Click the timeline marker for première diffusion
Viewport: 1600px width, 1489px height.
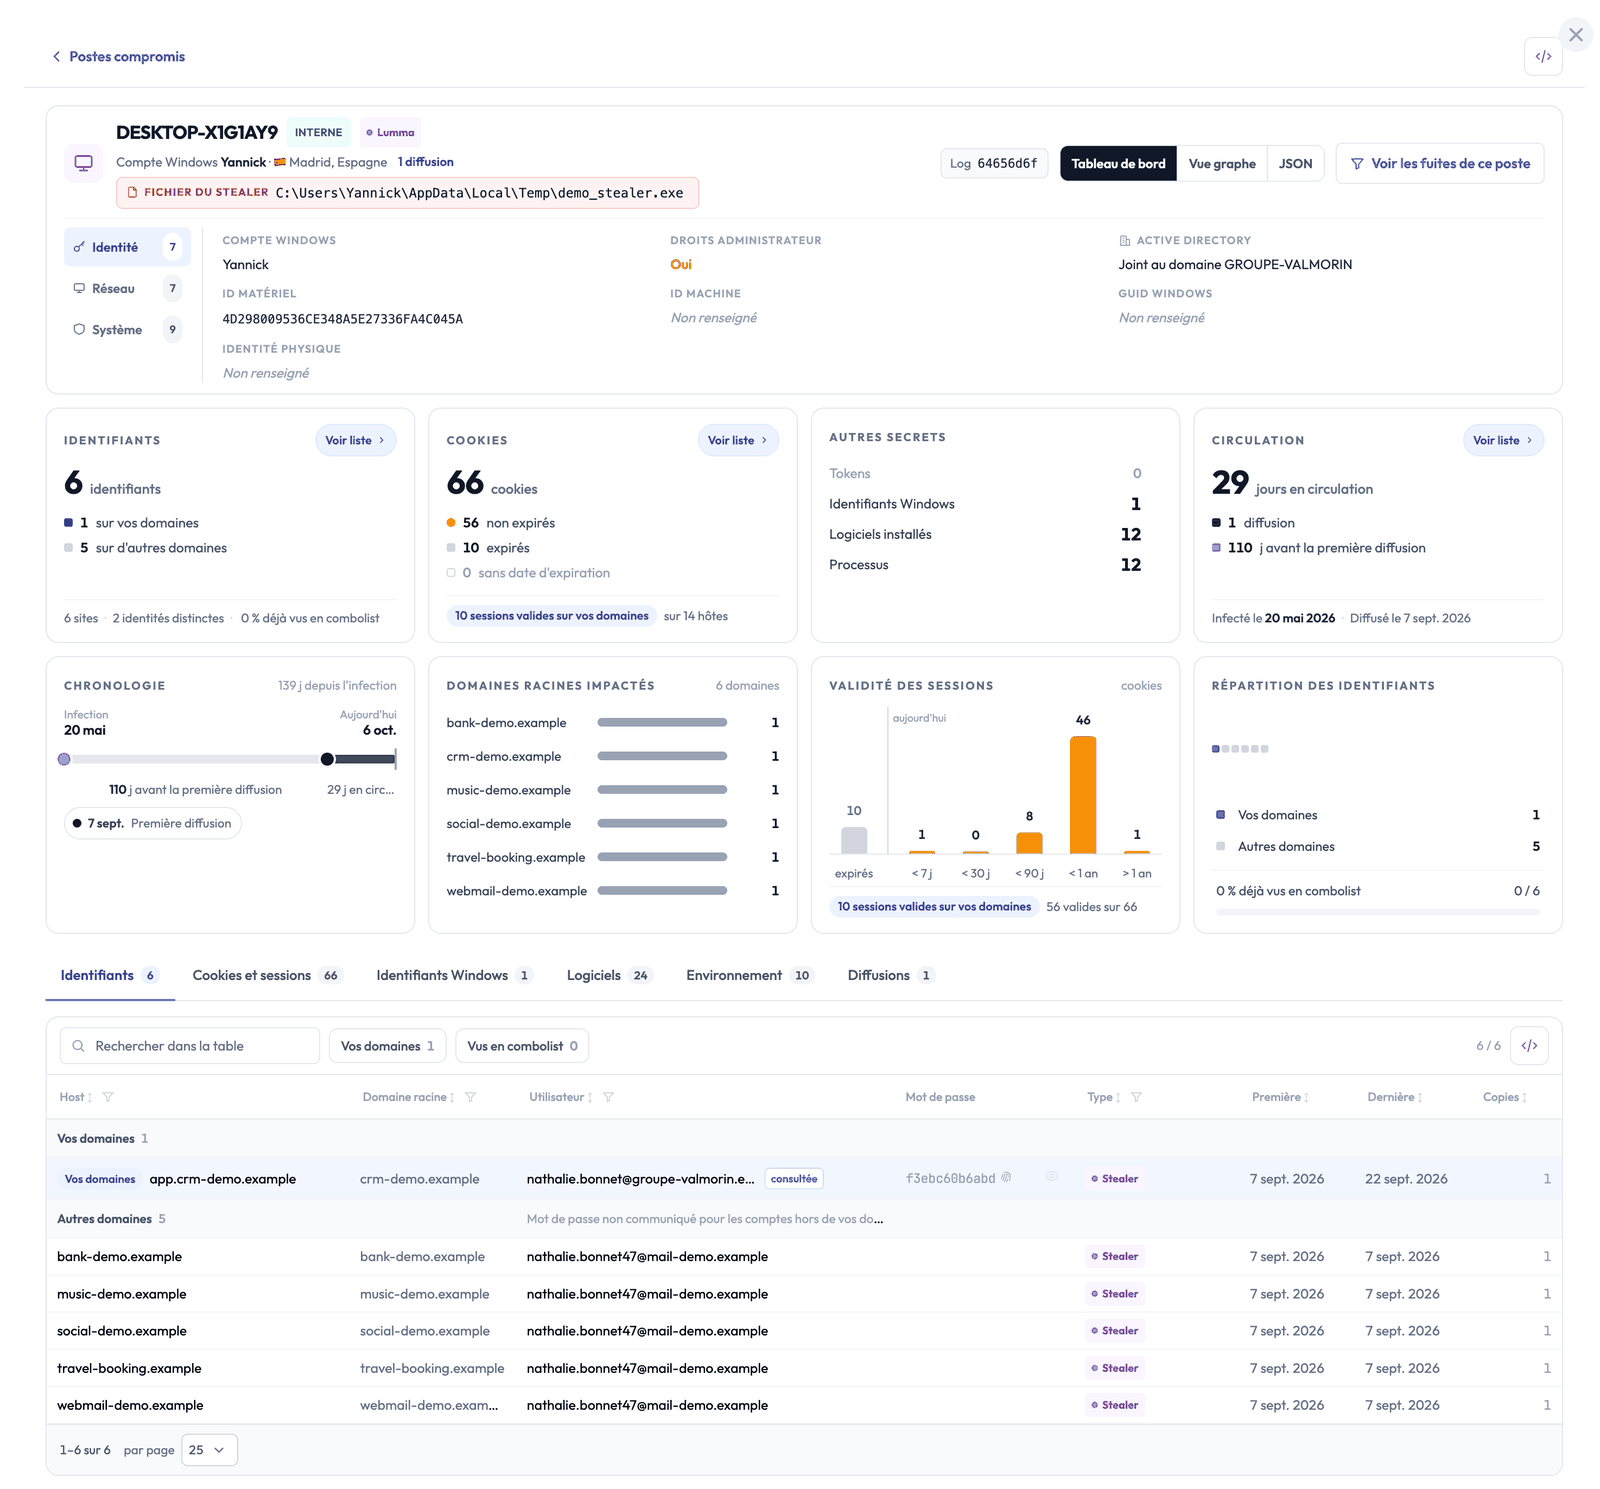tap(327, 759)
